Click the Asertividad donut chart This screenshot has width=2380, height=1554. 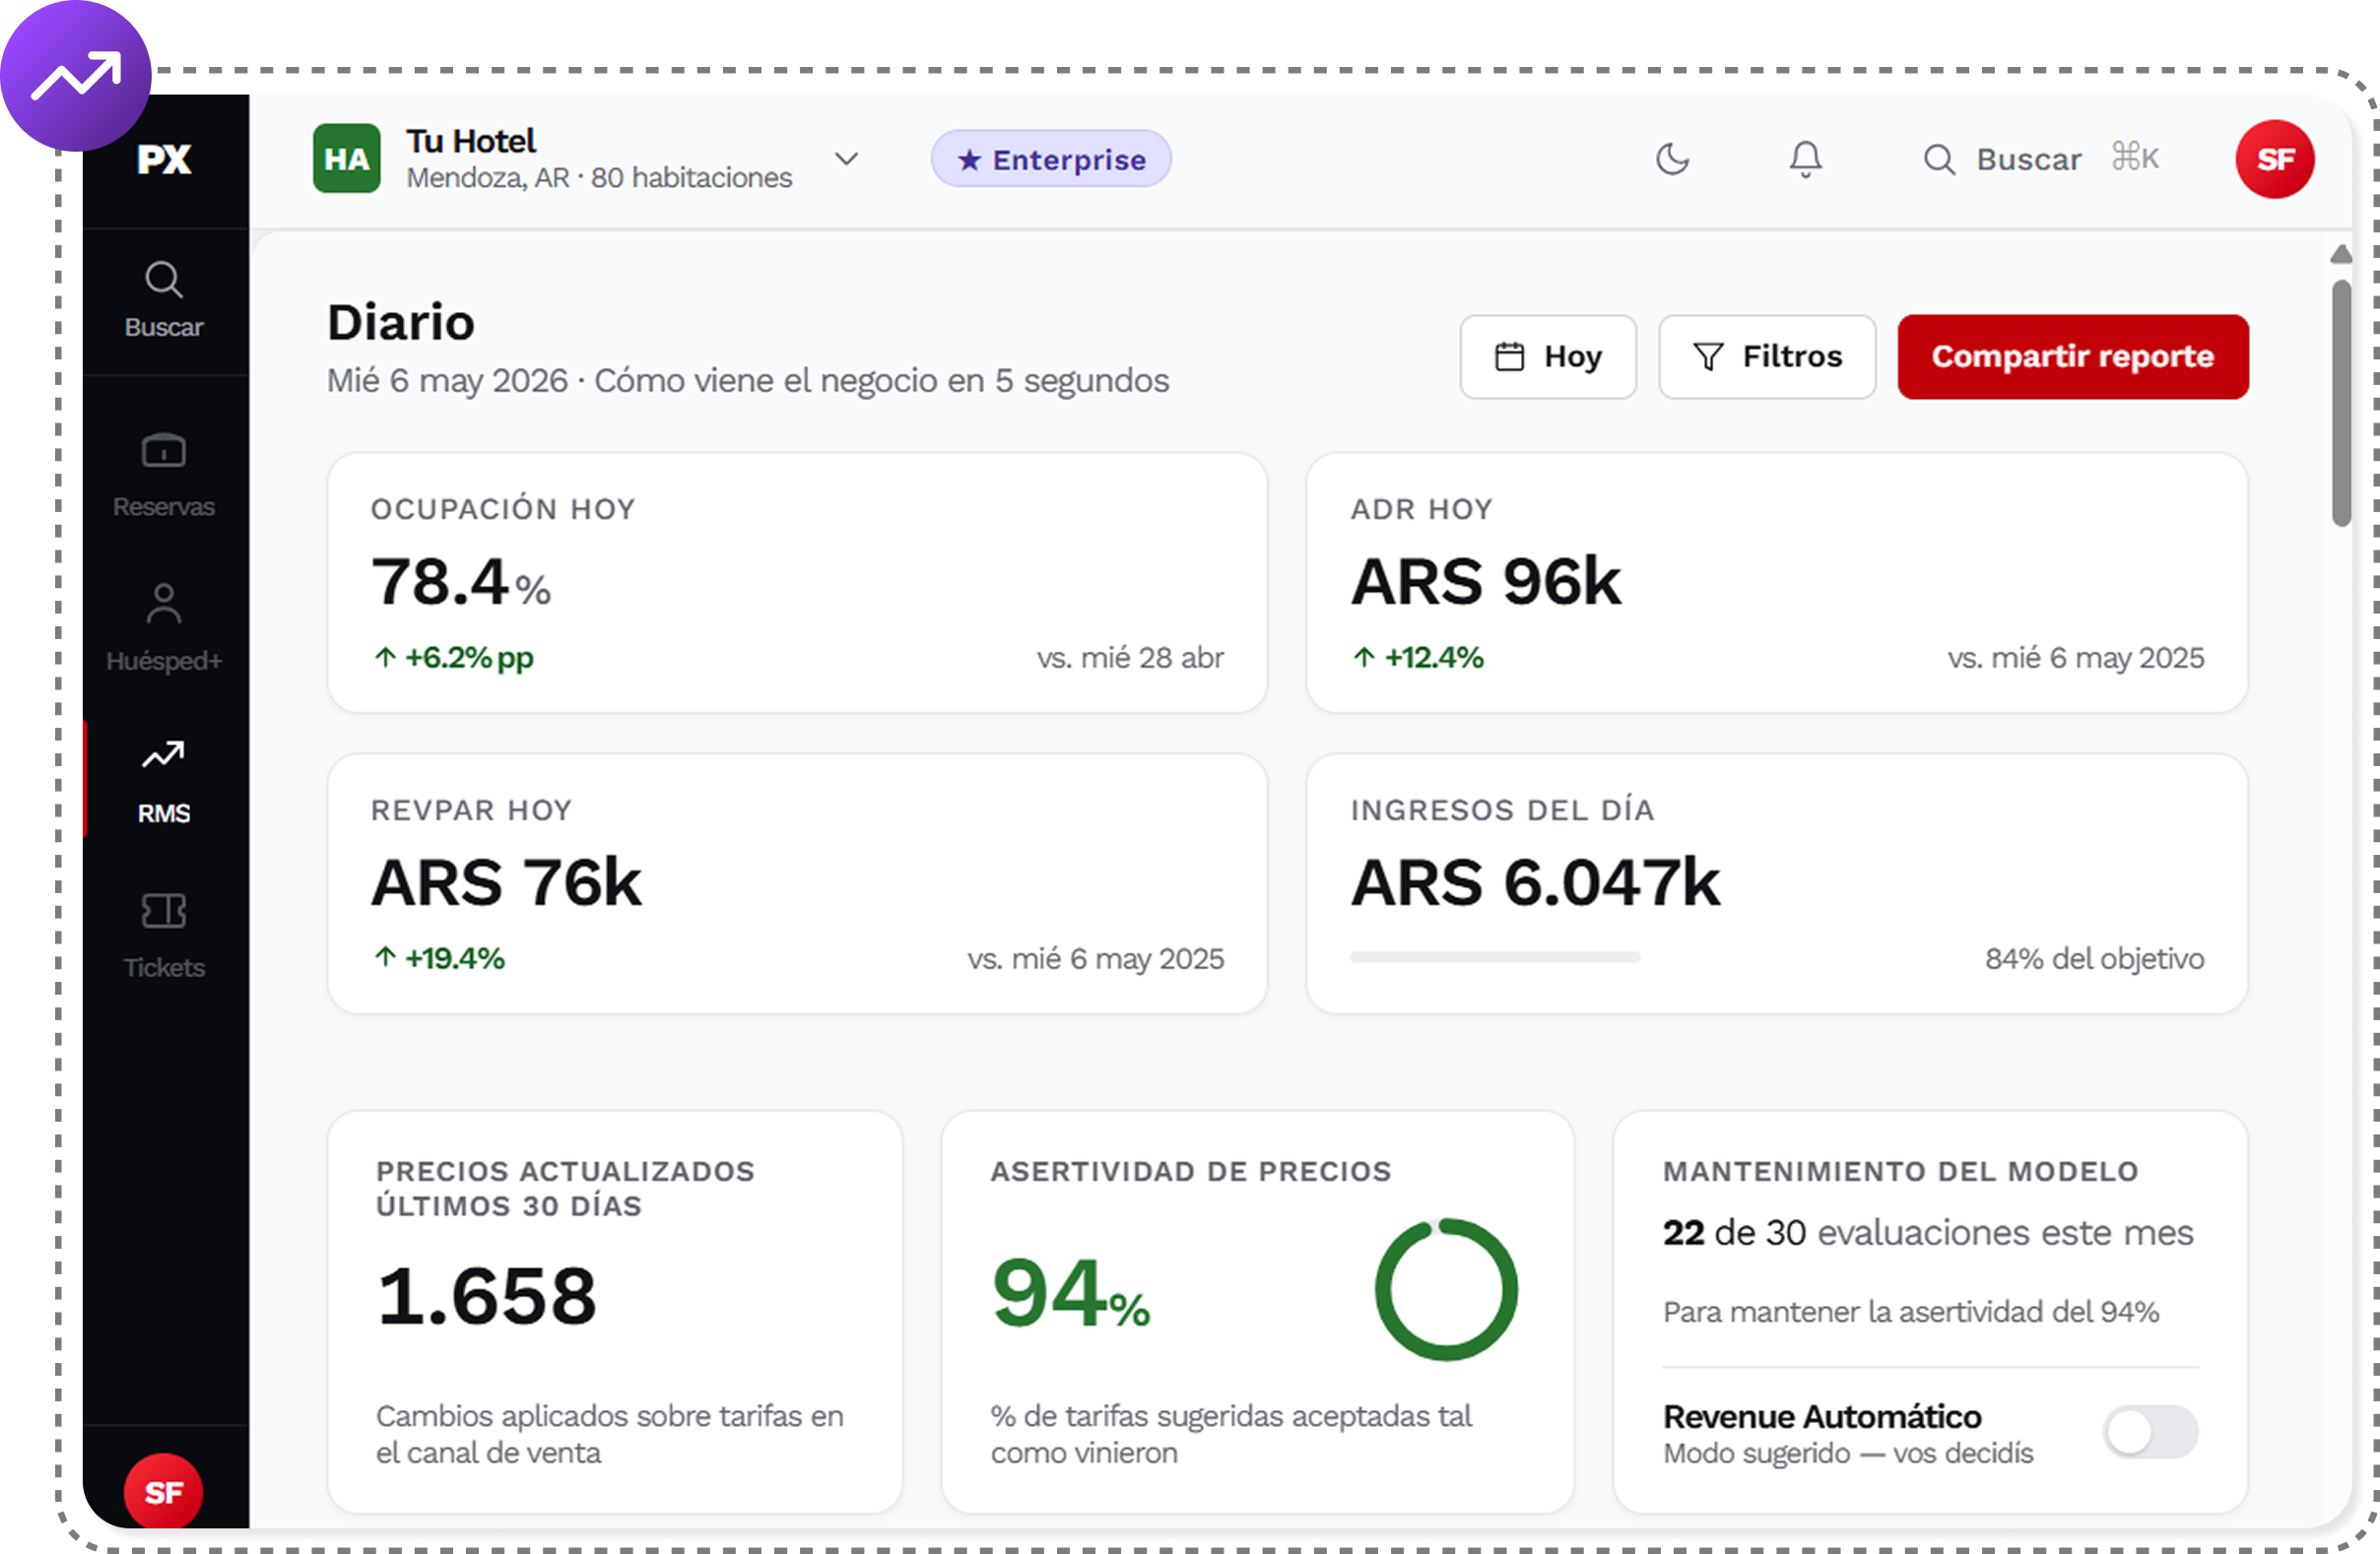point(1446,1290)
